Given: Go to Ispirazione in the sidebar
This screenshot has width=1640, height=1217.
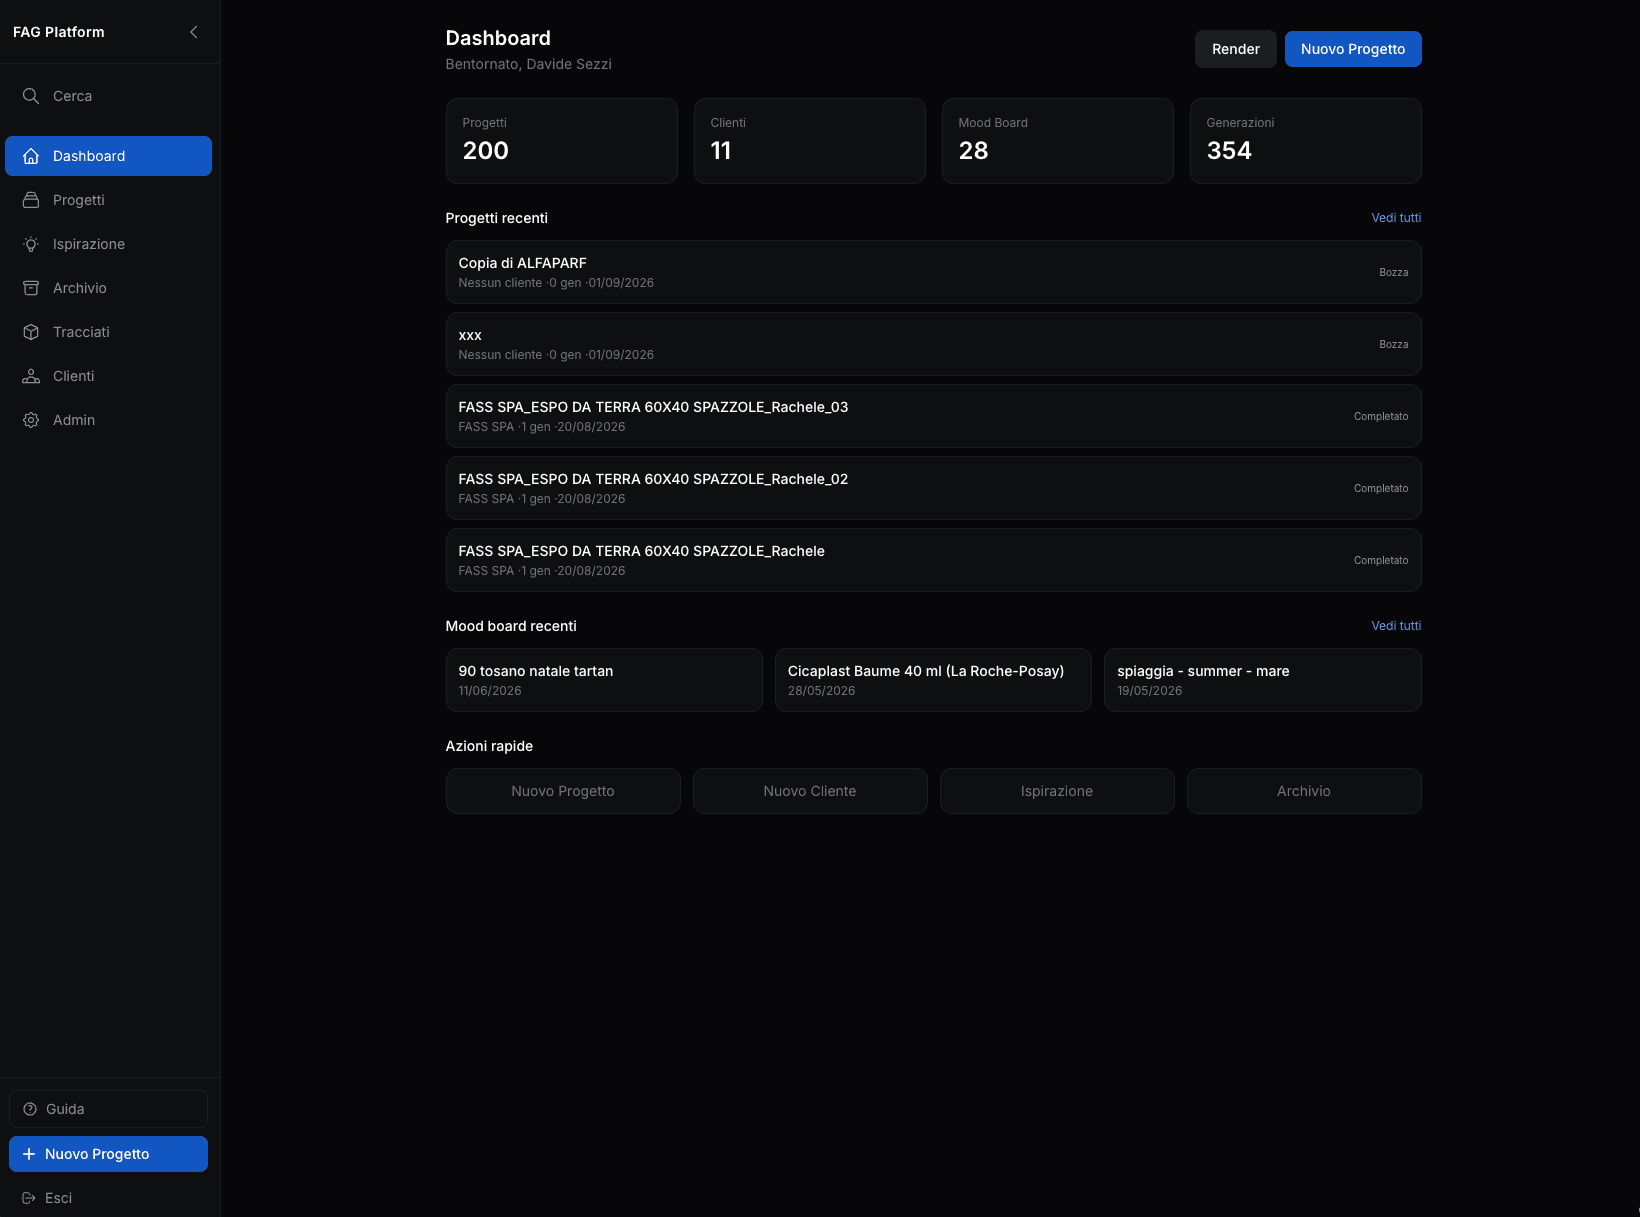Looking at the screenshot, I should [108, 244].
